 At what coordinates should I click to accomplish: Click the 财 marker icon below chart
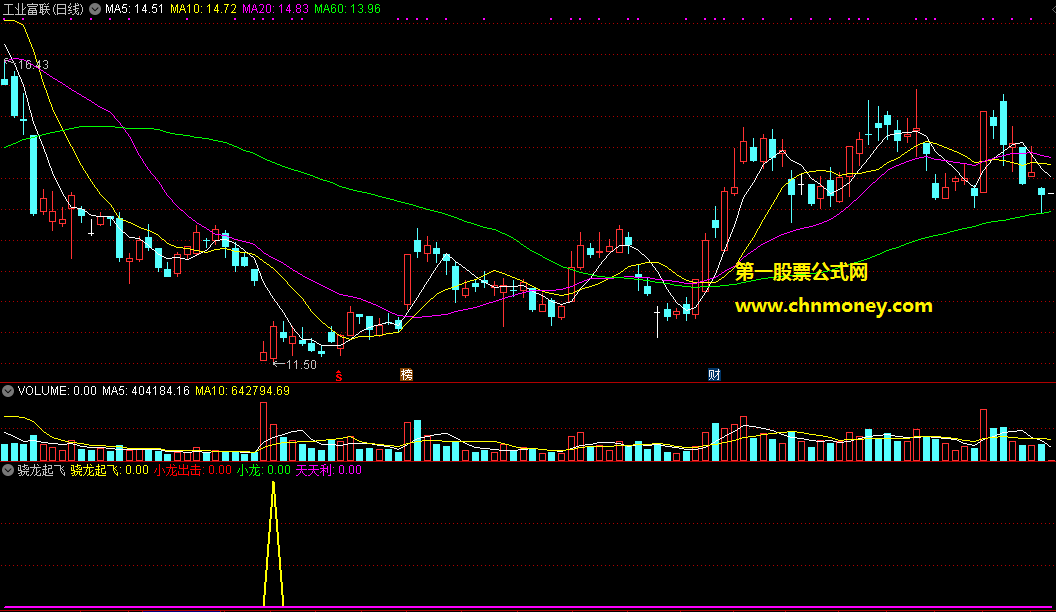tap(715, 375)
